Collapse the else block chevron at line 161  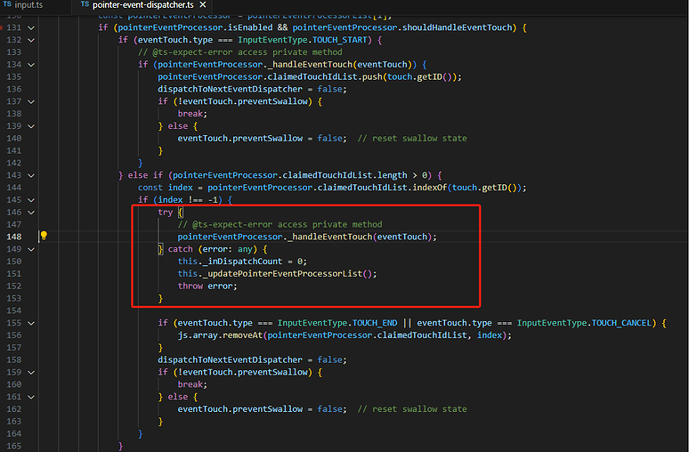(31, 397)
